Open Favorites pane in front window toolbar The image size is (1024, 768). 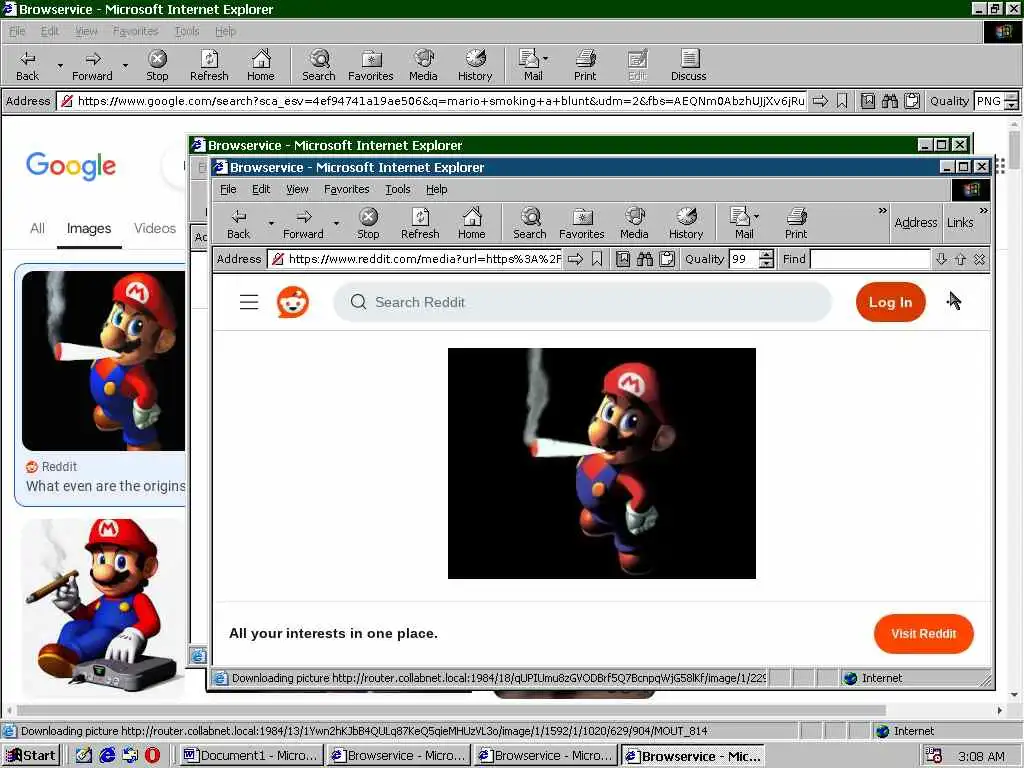click(581, 223)
